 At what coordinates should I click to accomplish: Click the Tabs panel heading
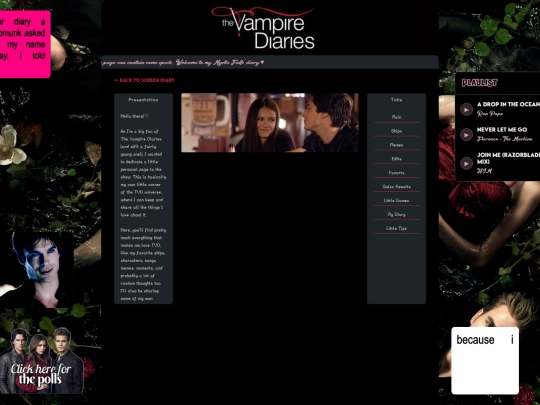[396, 100]
